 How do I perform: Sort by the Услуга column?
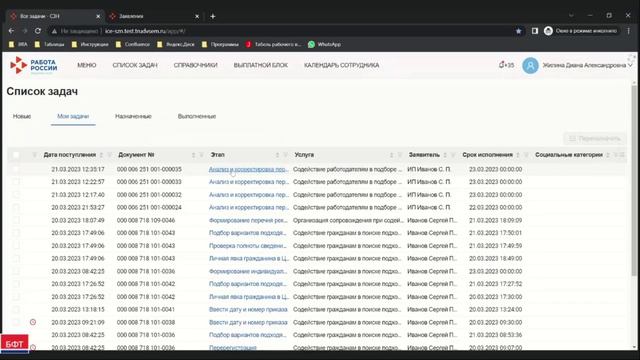(x=392, y=155)
